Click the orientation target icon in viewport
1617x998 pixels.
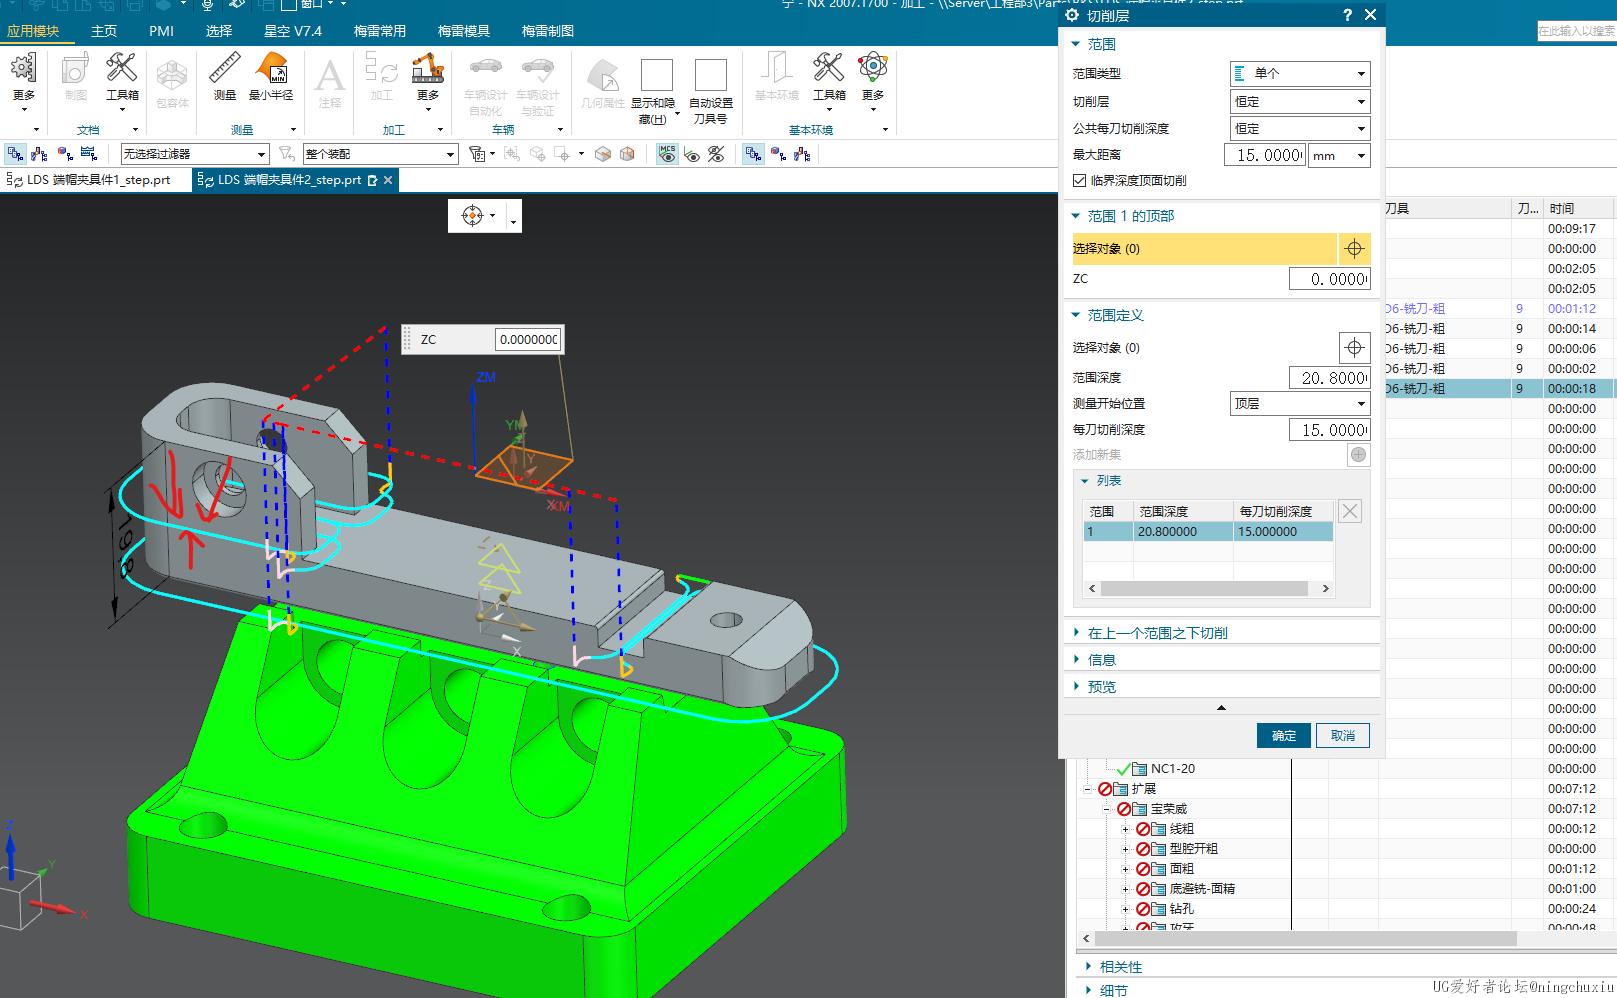click(x=473, y=215)
